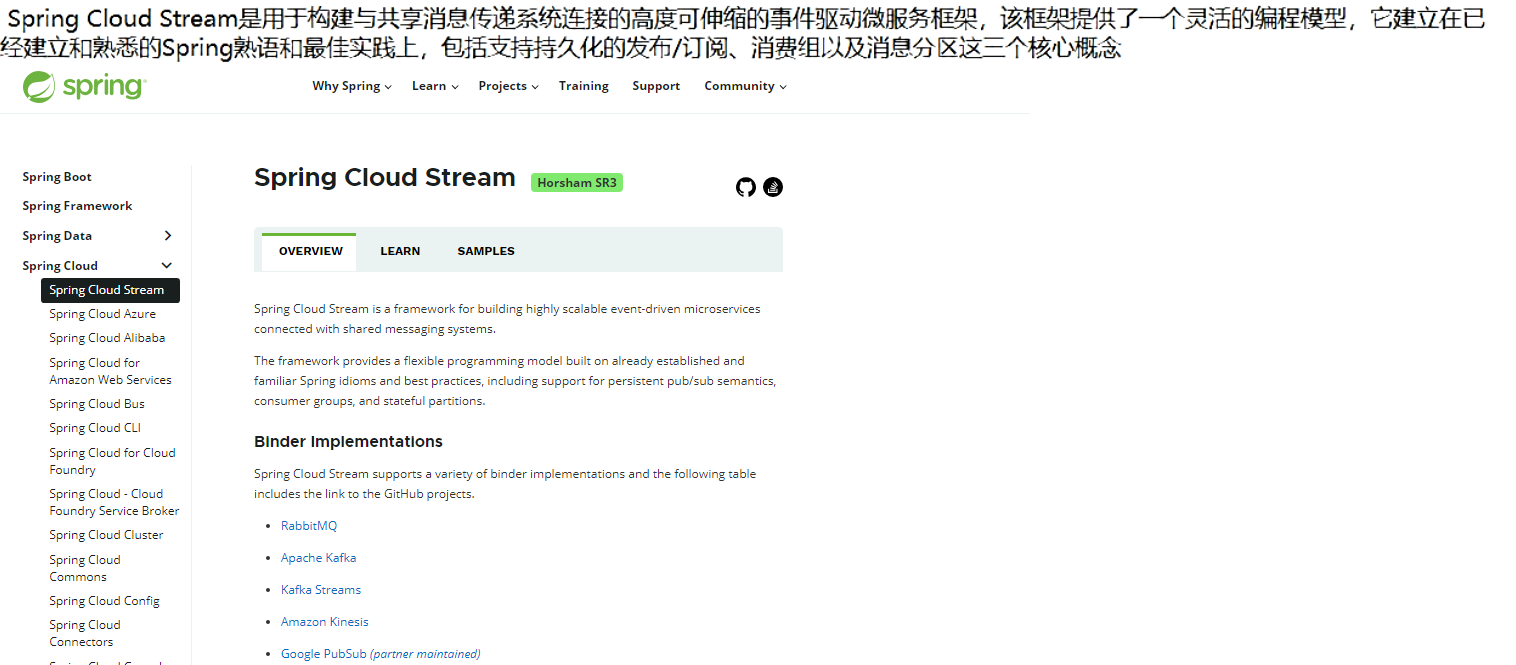Click the Binder Implementations heading
The width and height of the screenshot is (1516, 665).
(x=348, y=442)
